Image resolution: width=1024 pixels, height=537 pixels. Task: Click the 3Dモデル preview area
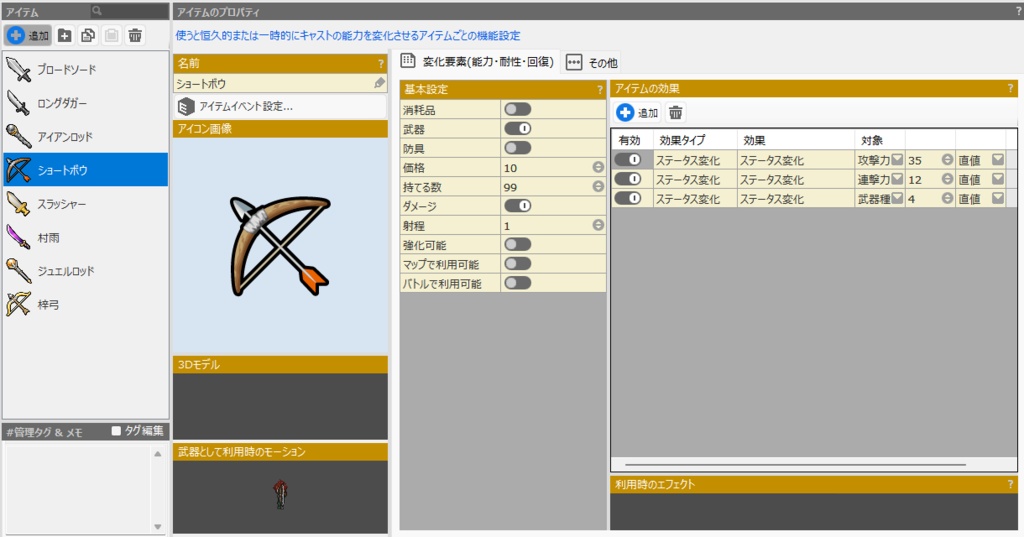coord(280,406)
